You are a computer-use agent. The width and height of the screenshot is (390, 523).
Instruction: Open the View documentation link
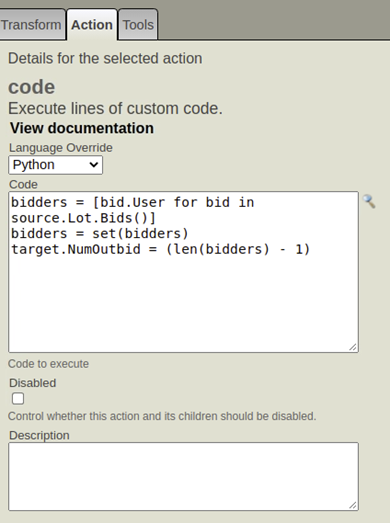click(x=82, y=128)
